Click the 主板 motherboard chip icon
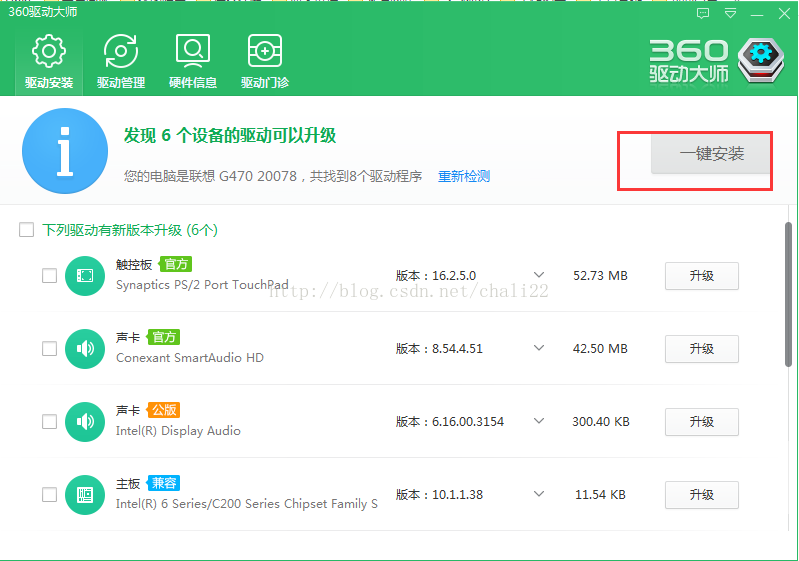The height and width of the screenshot is (561, 799). [x=85, y=495]
